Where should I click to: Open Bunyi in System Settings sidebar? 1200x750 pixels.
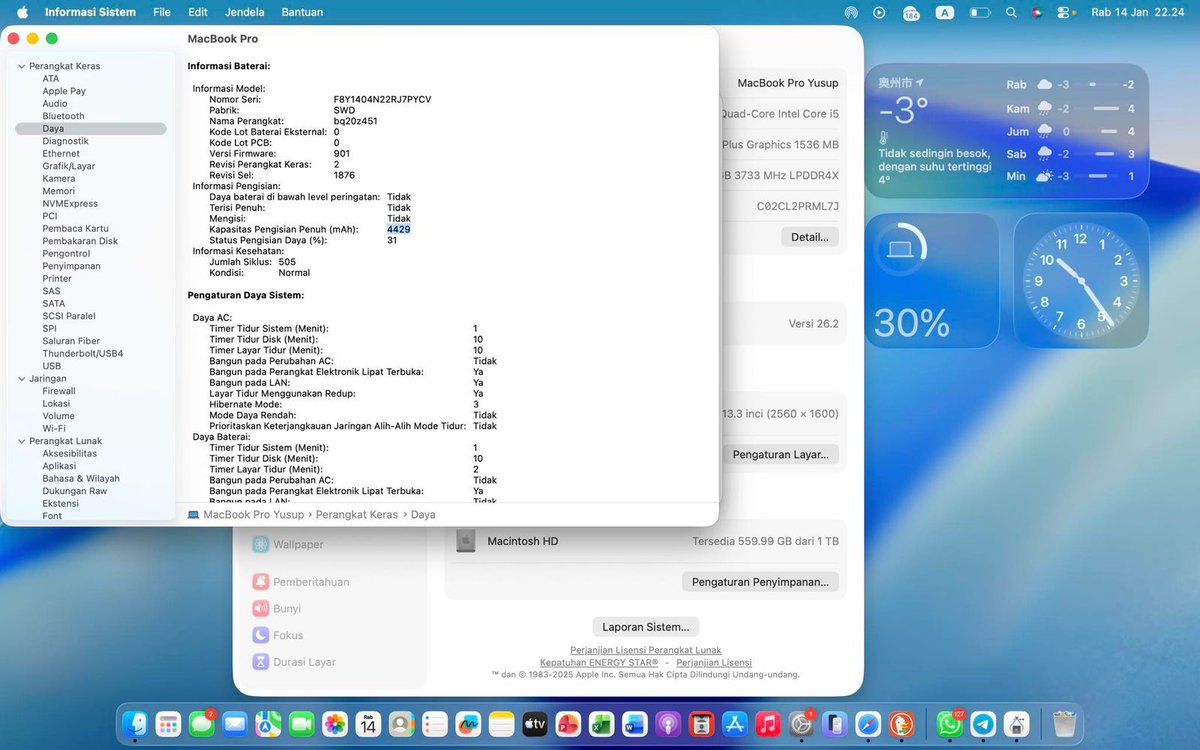[x=277, y=608]
